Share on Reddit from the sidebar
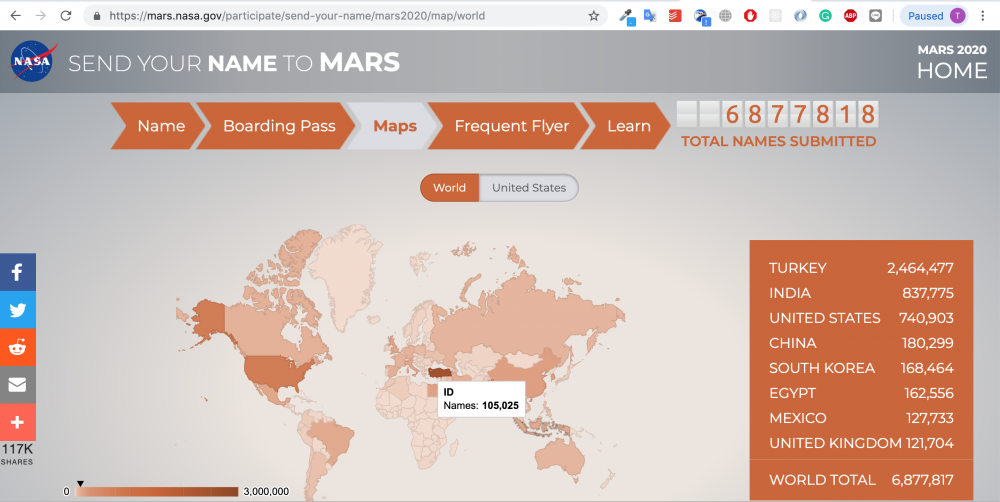The height and width of the screenshot is (502, 1000). (x=18, y=347)
